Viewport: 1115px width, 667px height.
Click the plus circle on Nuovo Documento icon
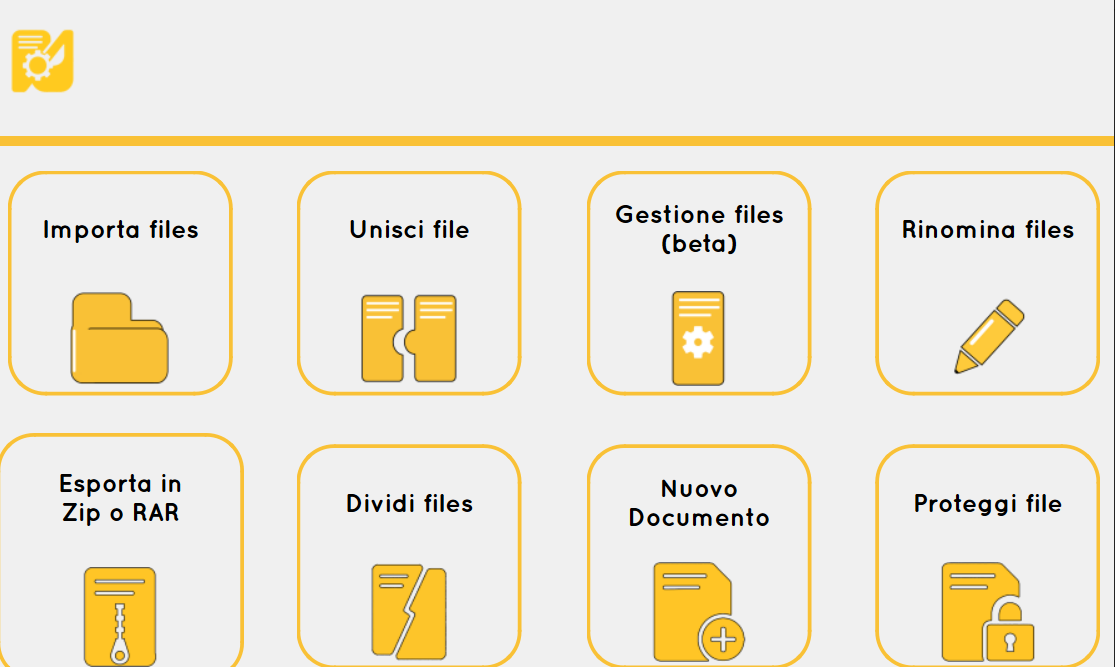724,638
